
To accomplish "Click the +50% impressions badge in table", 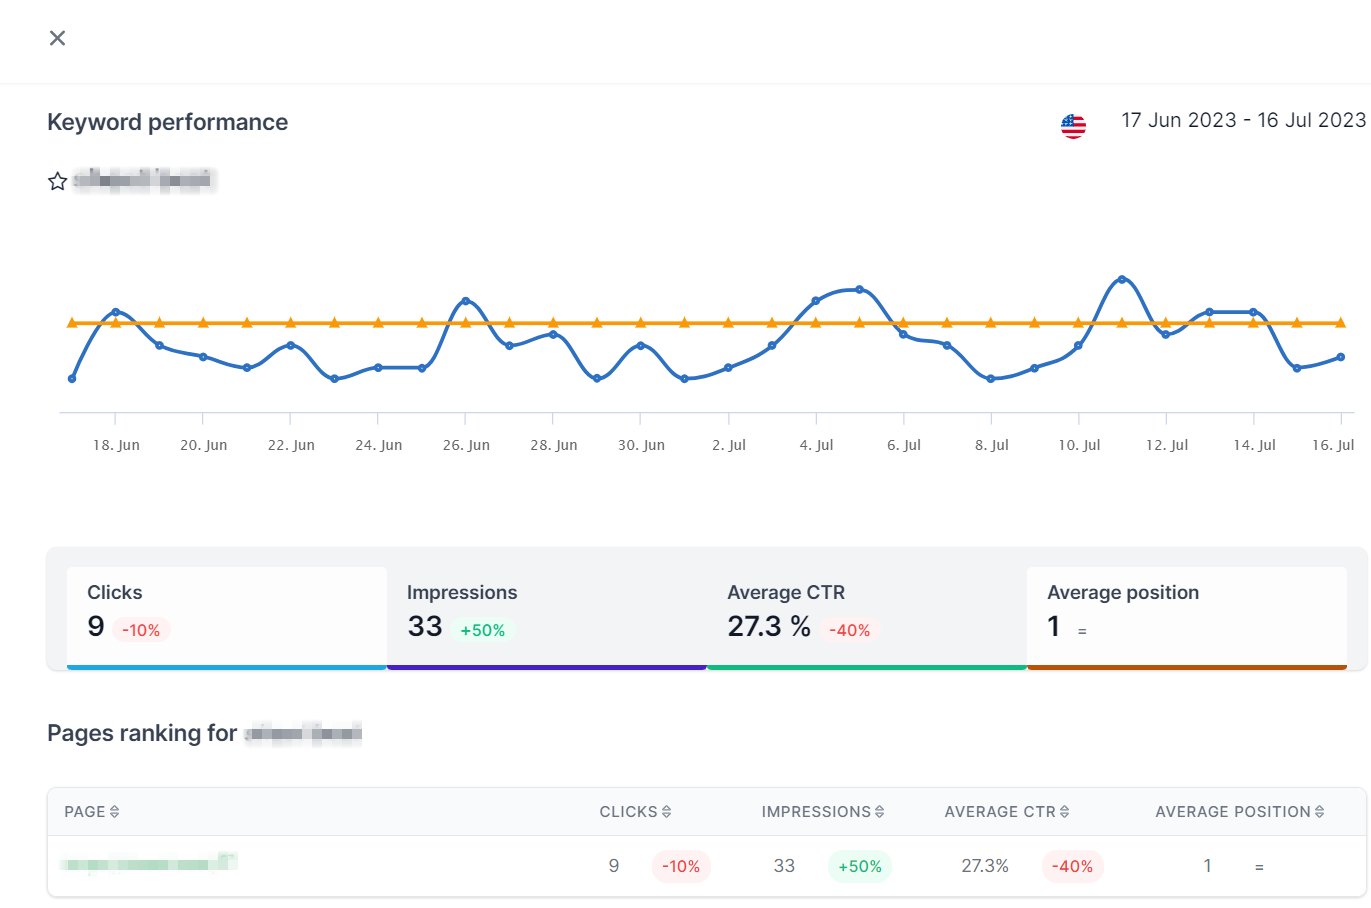I will click(x=860, y=866).
